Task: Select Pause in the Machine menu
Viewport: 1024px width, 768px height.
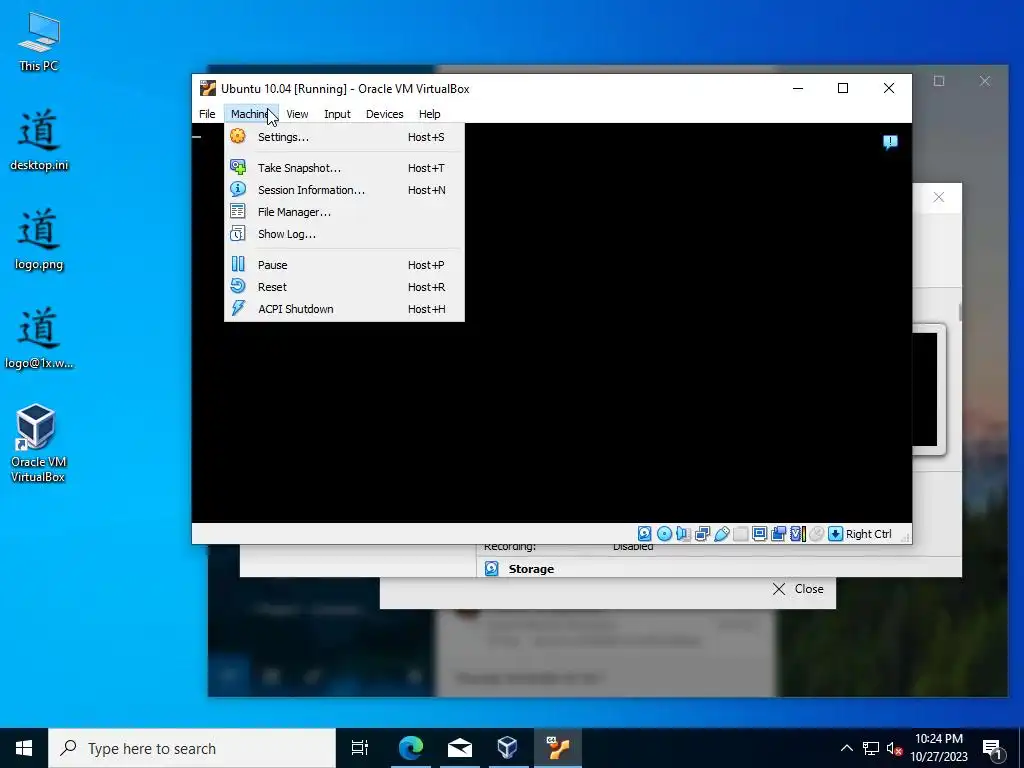Action: 344,264
